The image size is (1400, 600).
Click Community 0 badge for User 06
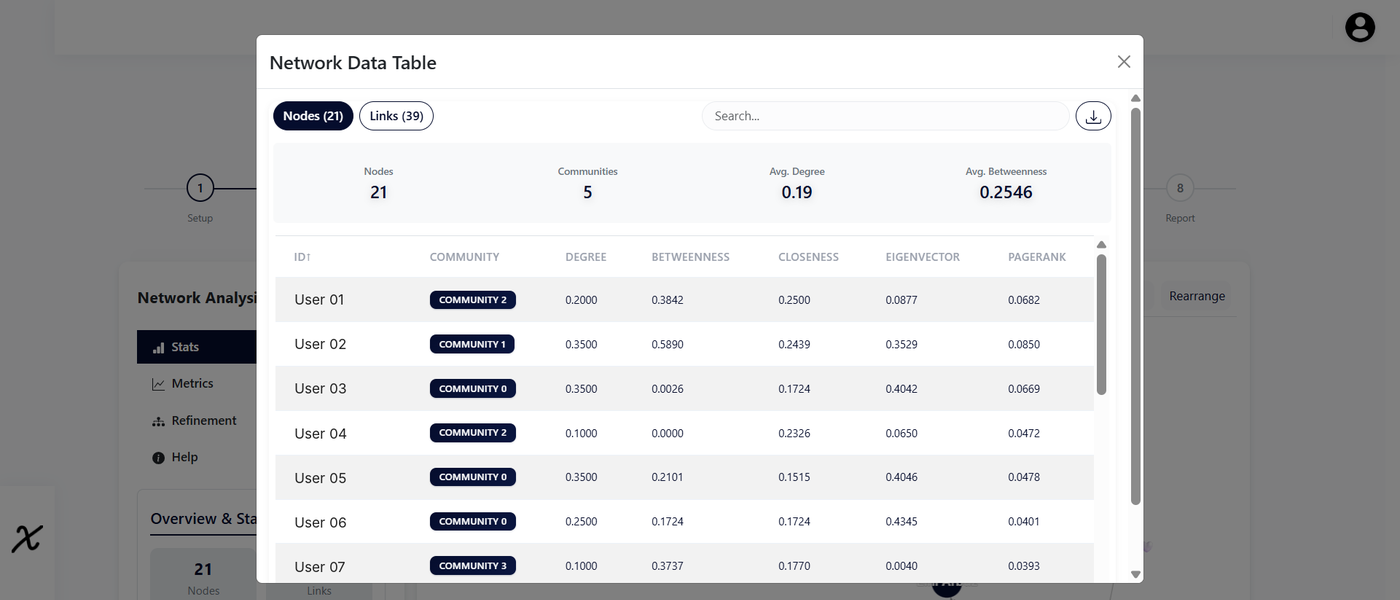[473, 522]
